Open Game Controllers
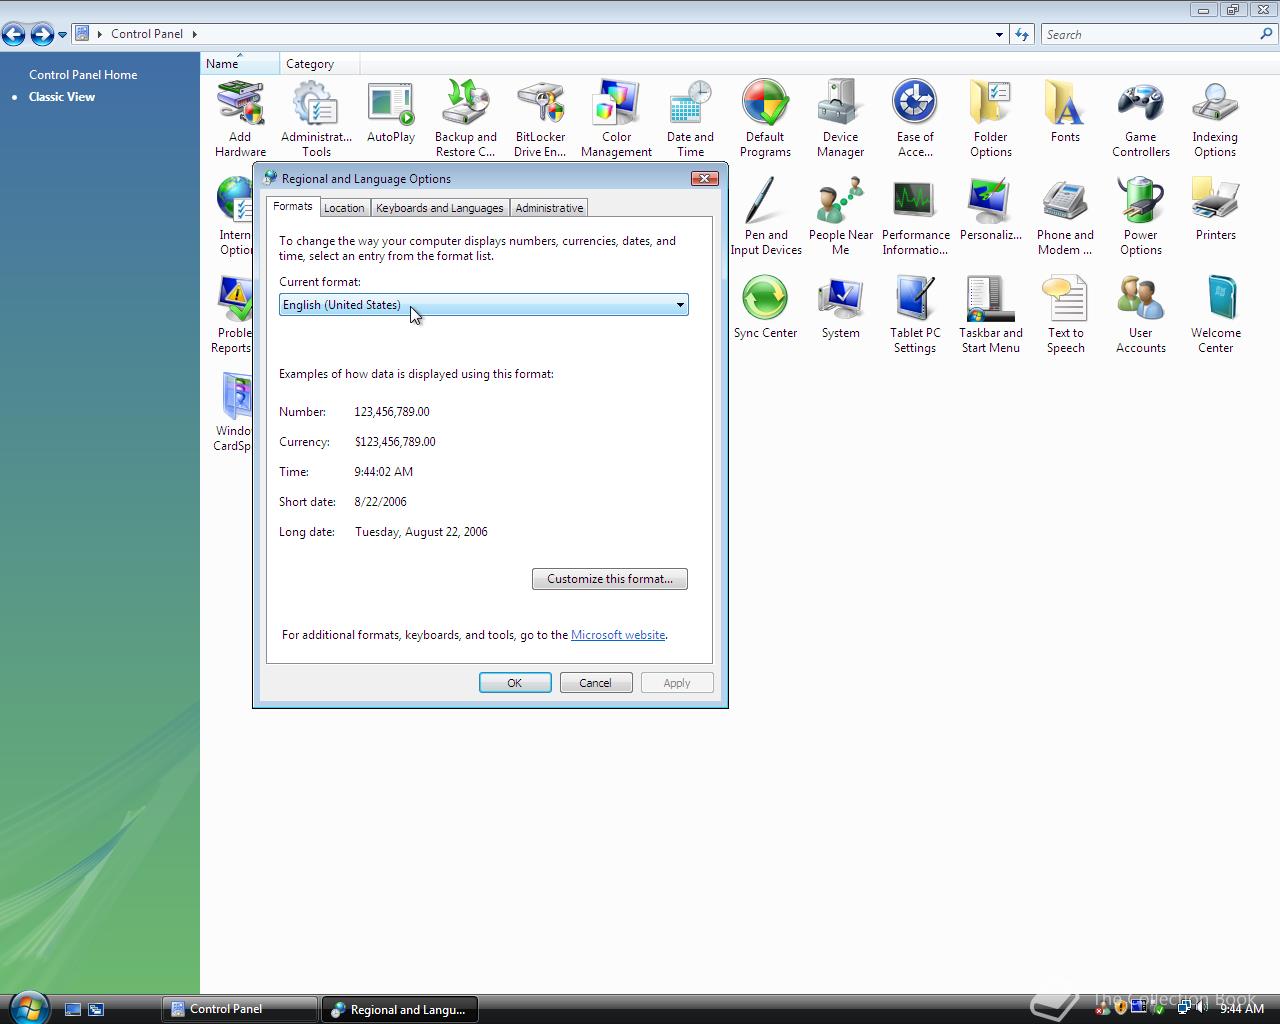This screenshot has height=1024, width=1280. pyautogui.click(x=1141, y=118)
